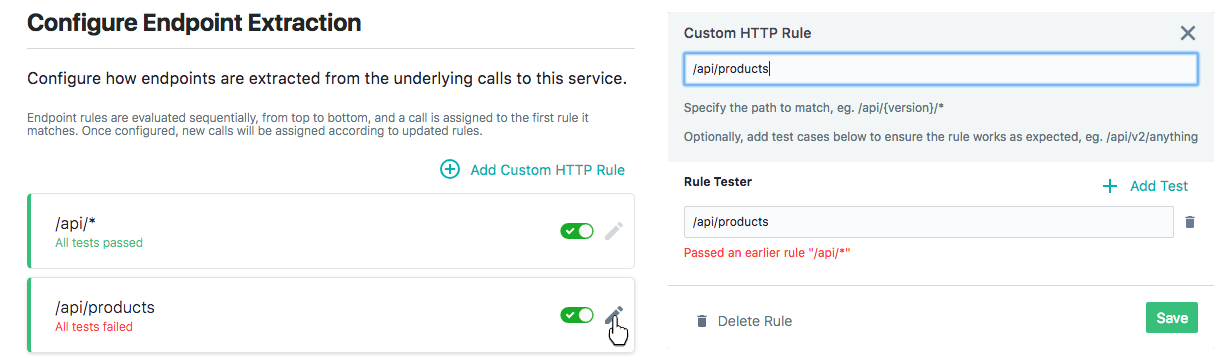This screenshot has height=360, width=1214.
Task: Save the custom HTTP rule
Action: pos(1171,318)
